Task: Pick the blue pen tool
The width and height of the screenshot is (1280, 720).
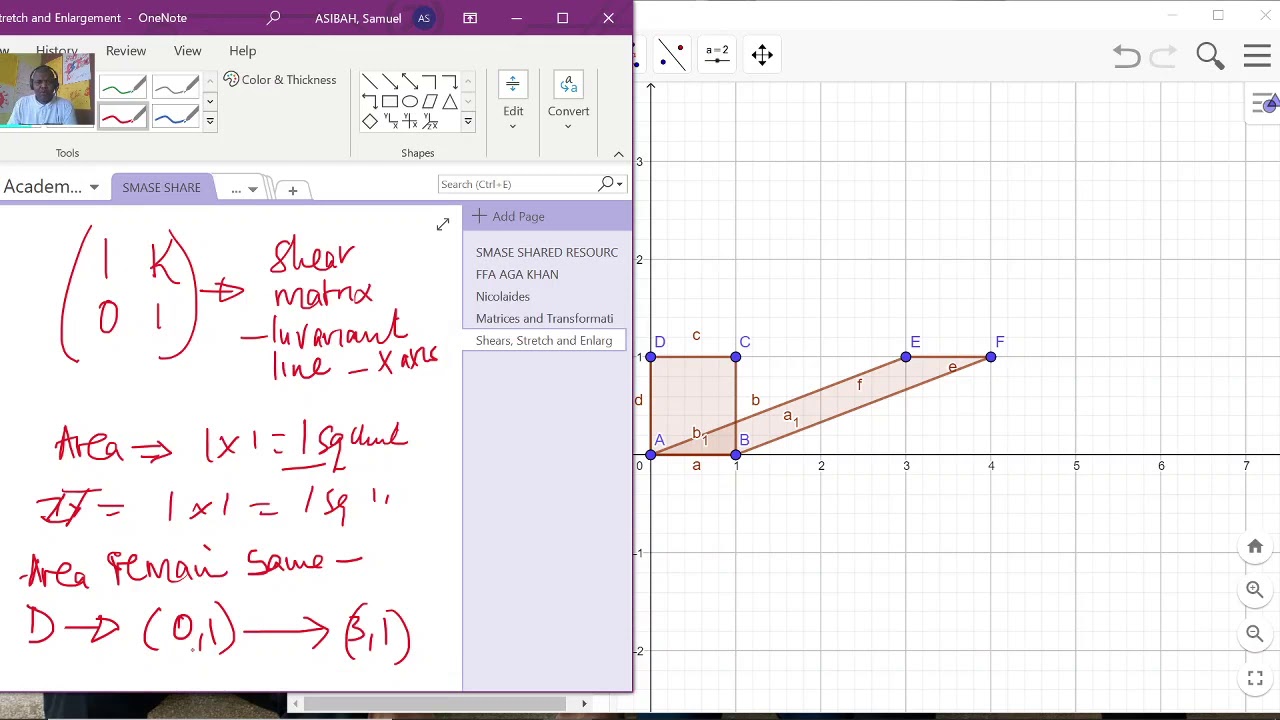Action: (176, 117)
